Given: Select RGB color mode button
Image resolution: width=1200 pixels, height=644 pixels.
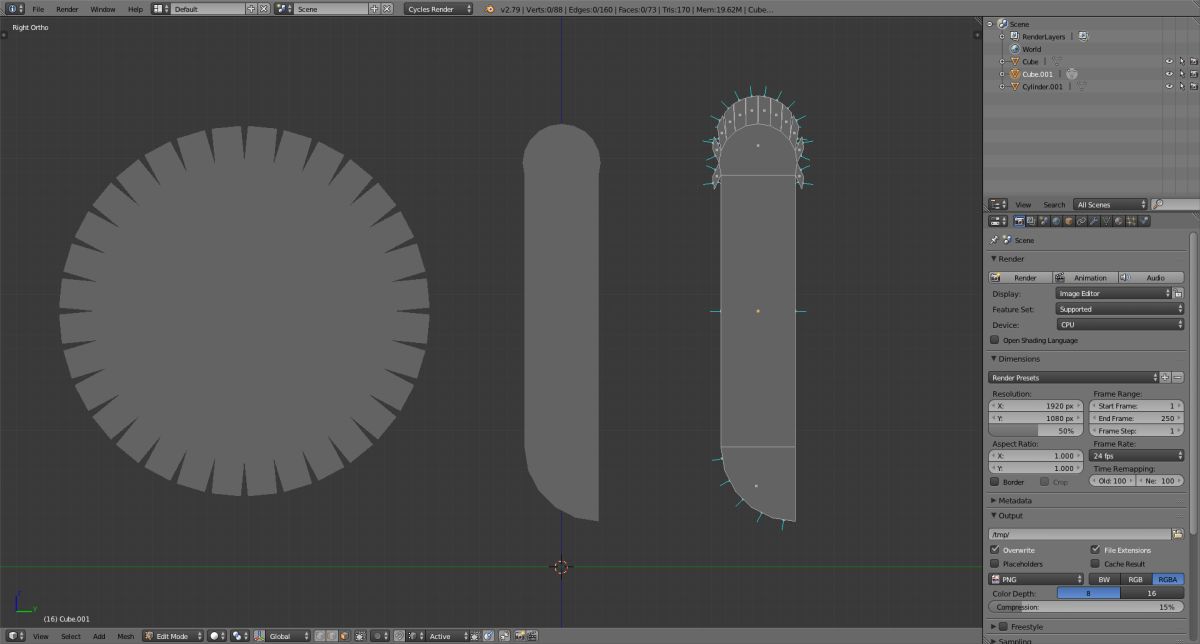Looking at the screenshot, I should coord(1136,579).
